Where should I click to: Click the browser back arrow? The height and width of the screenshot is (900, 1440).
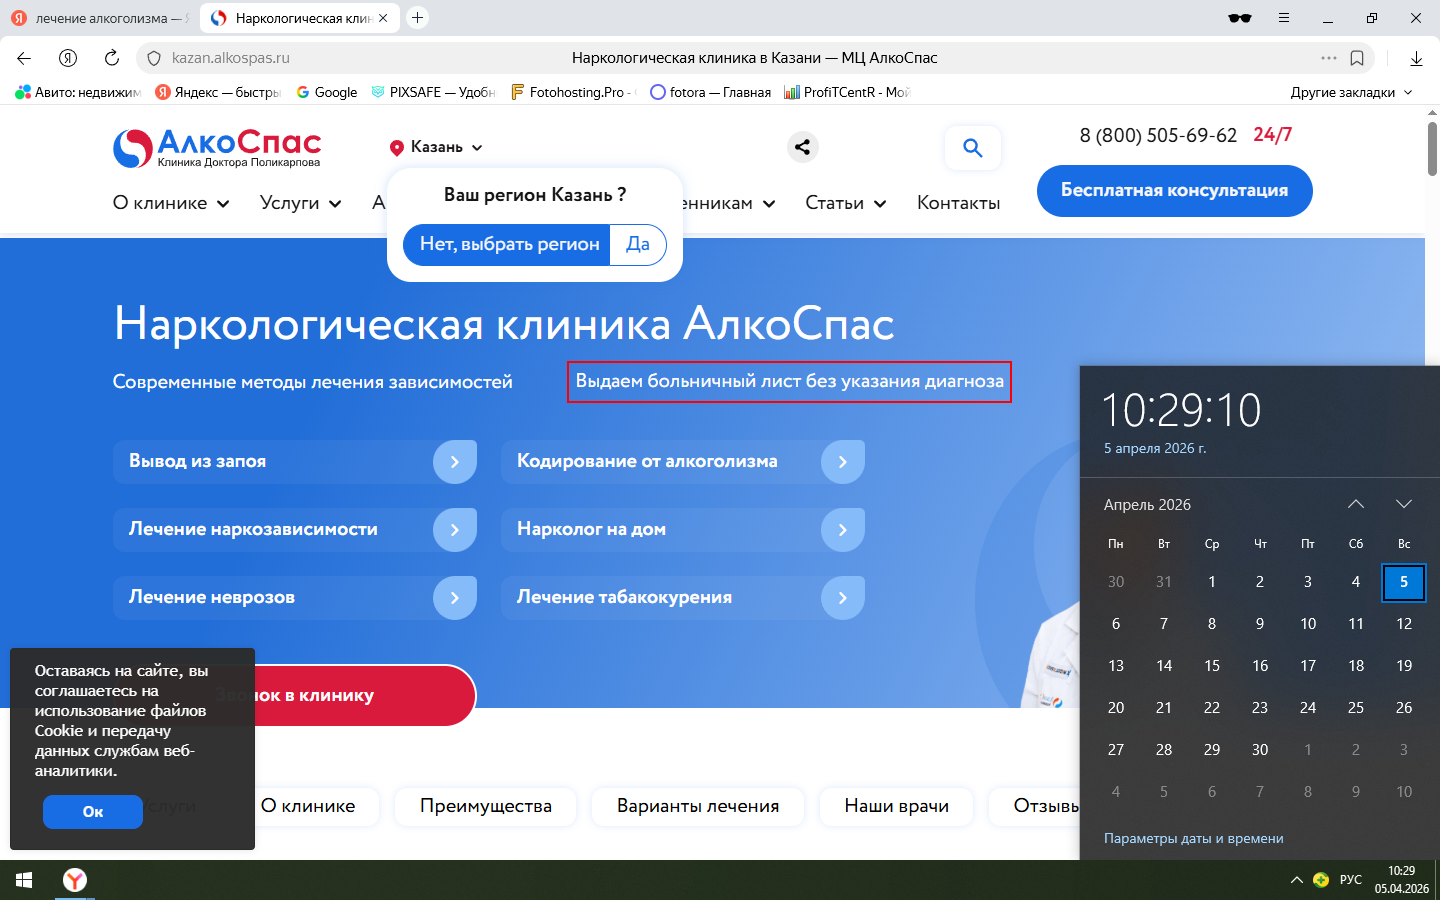(x=24, y=58)
